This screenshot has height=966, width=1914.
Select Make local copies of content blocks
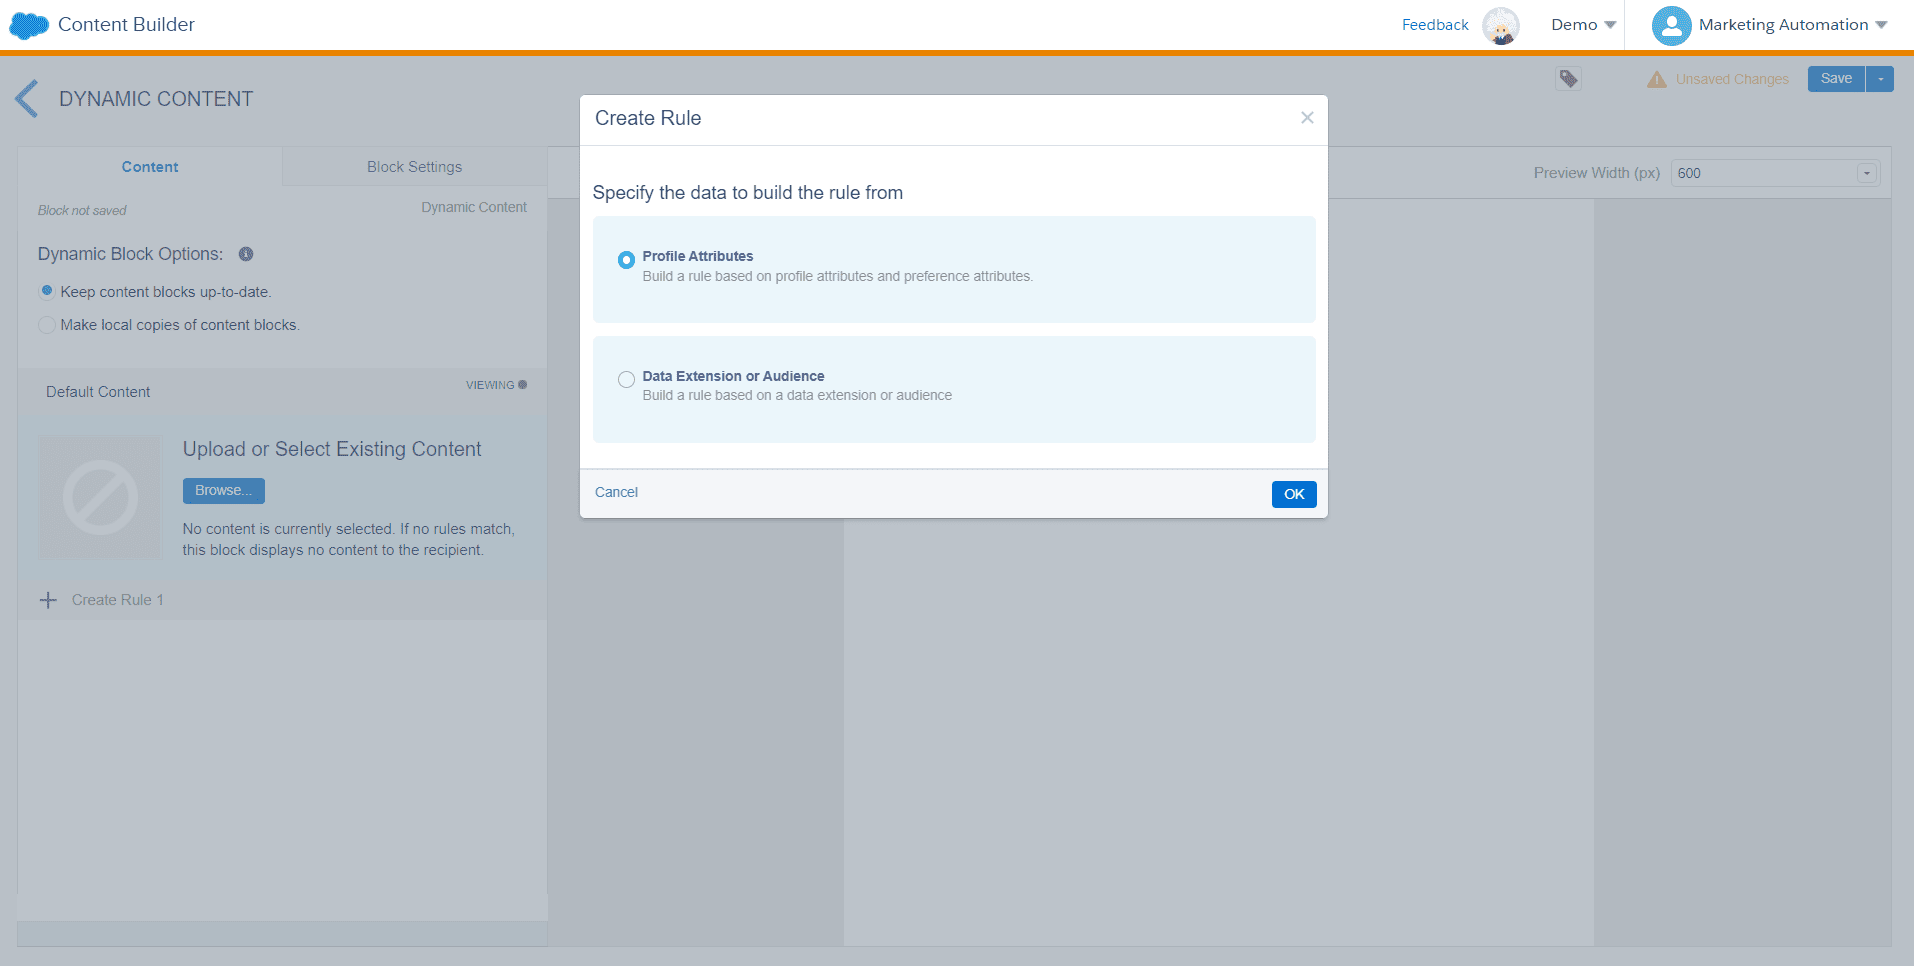[x=47, y=325]
